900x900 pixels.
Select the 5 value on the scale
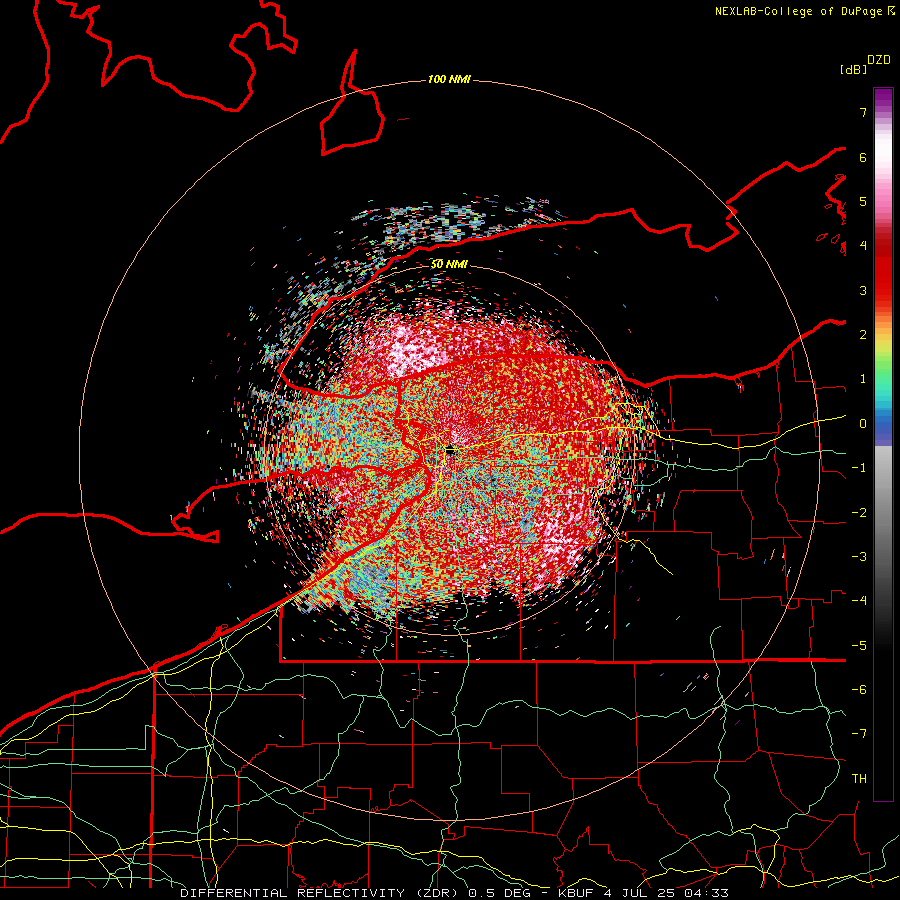click(863, 201)
